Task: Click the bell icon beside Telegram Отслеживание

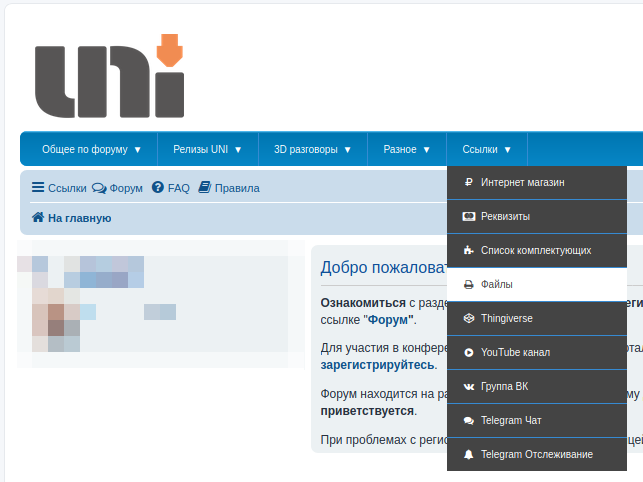Action: click(x=469, y=455)
